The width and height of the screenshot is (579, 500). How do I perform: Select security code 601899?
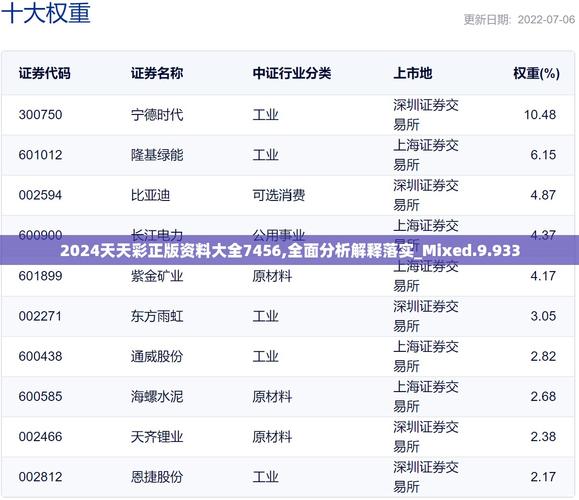[x=40, y=276]
